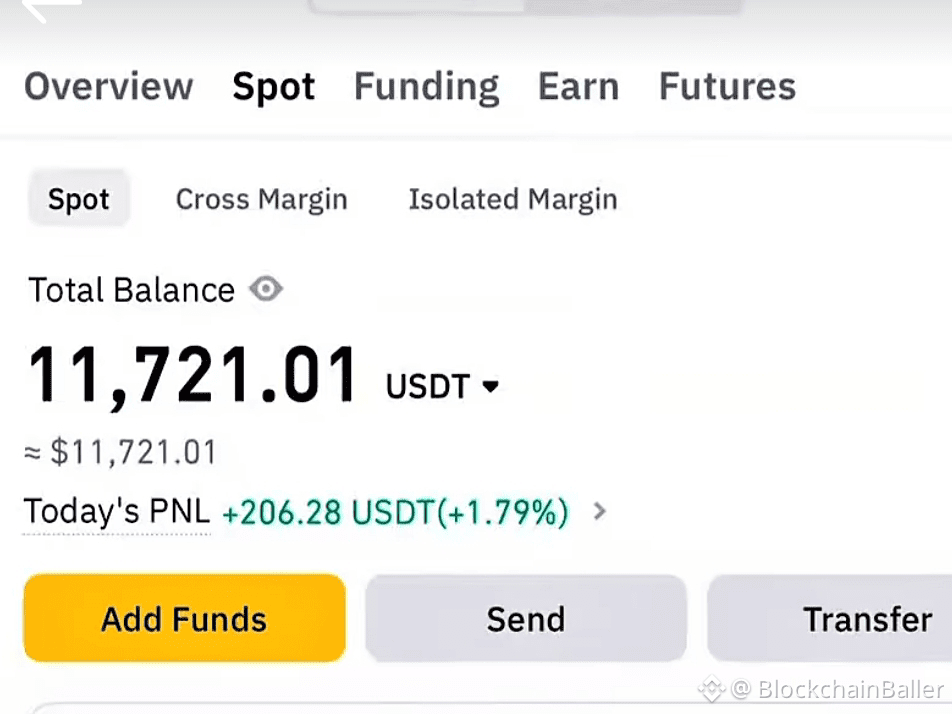Click Today's PNL dotted-underline label

[116, 511]
